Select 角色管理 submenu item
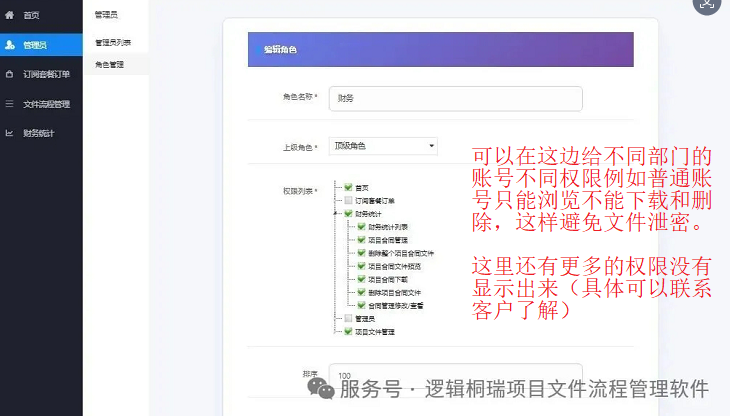 point(109,65)
